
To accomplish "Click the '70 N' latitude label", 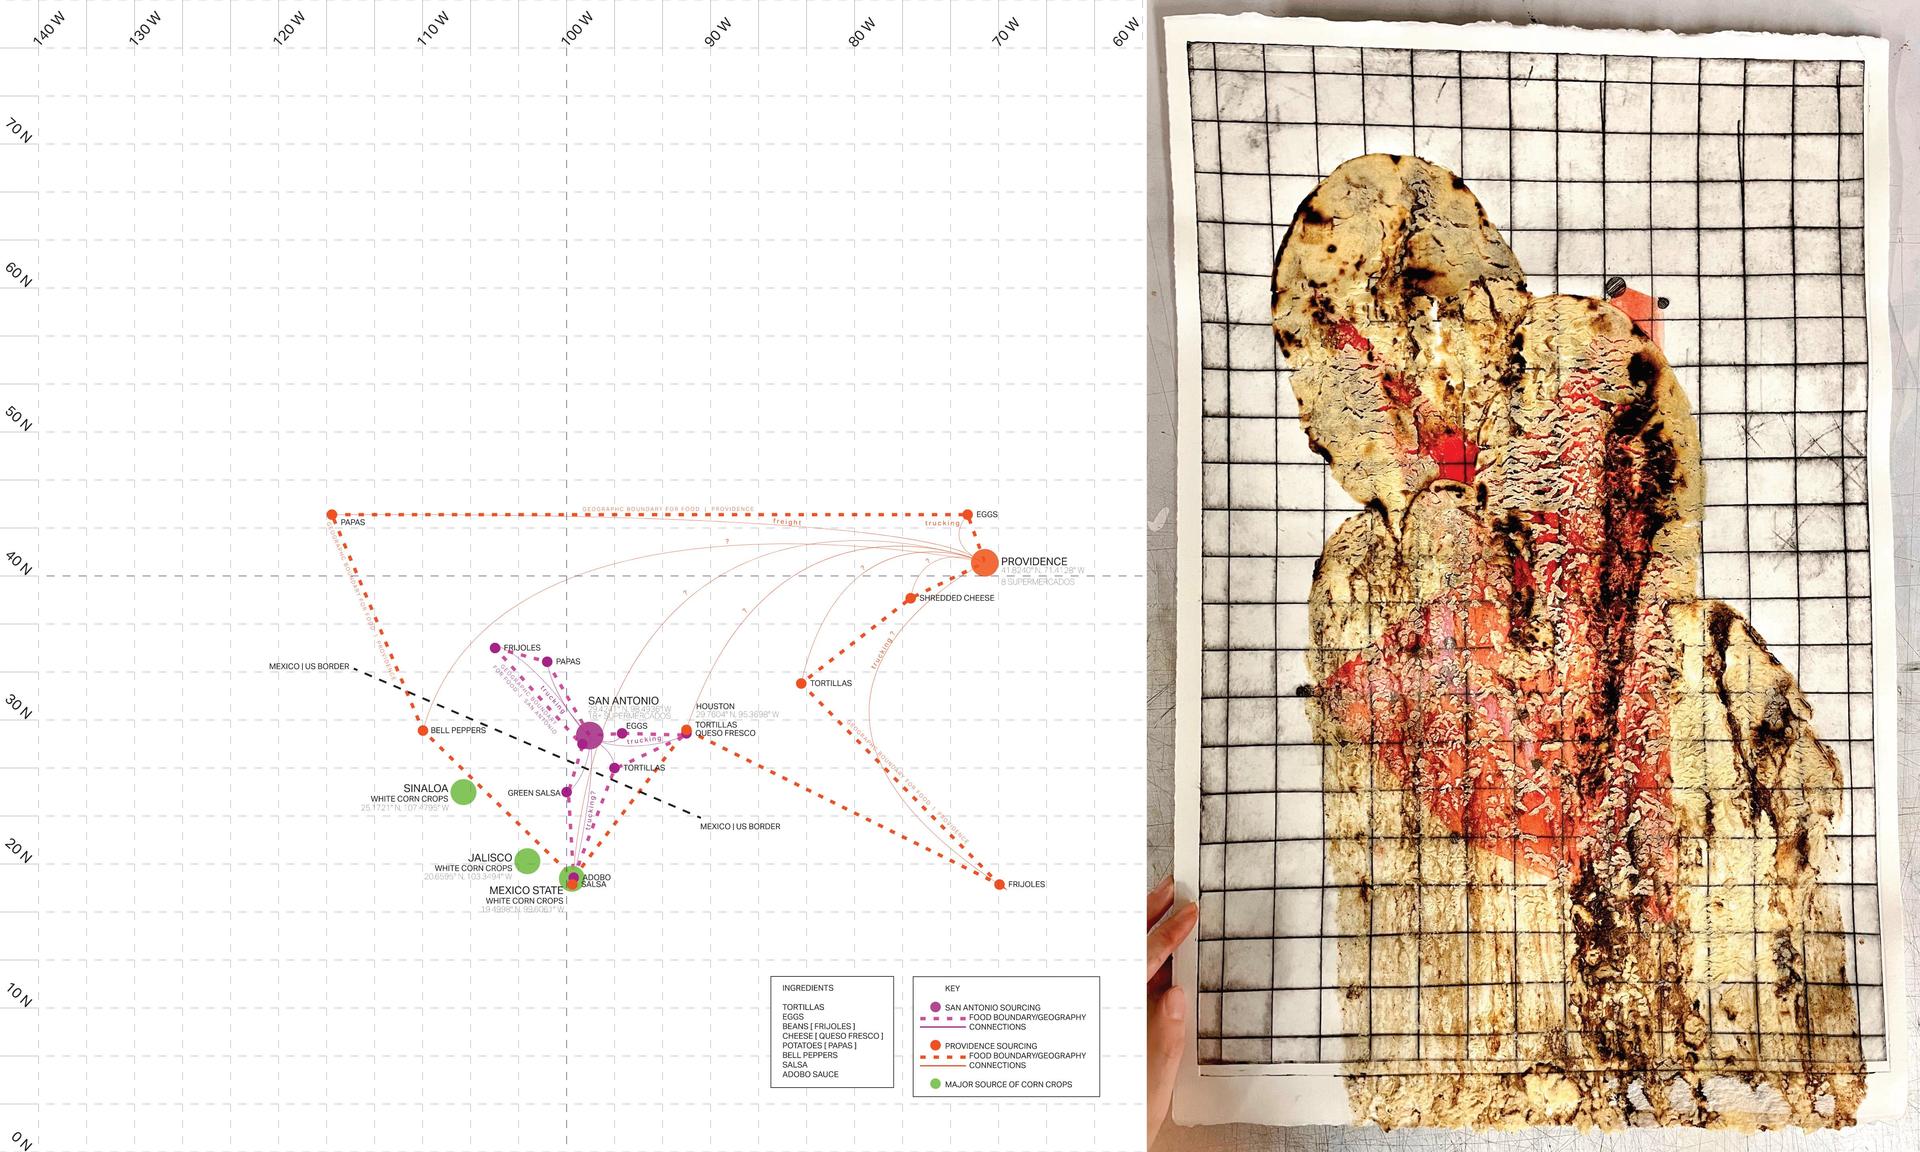I will [x=19, y=130].
